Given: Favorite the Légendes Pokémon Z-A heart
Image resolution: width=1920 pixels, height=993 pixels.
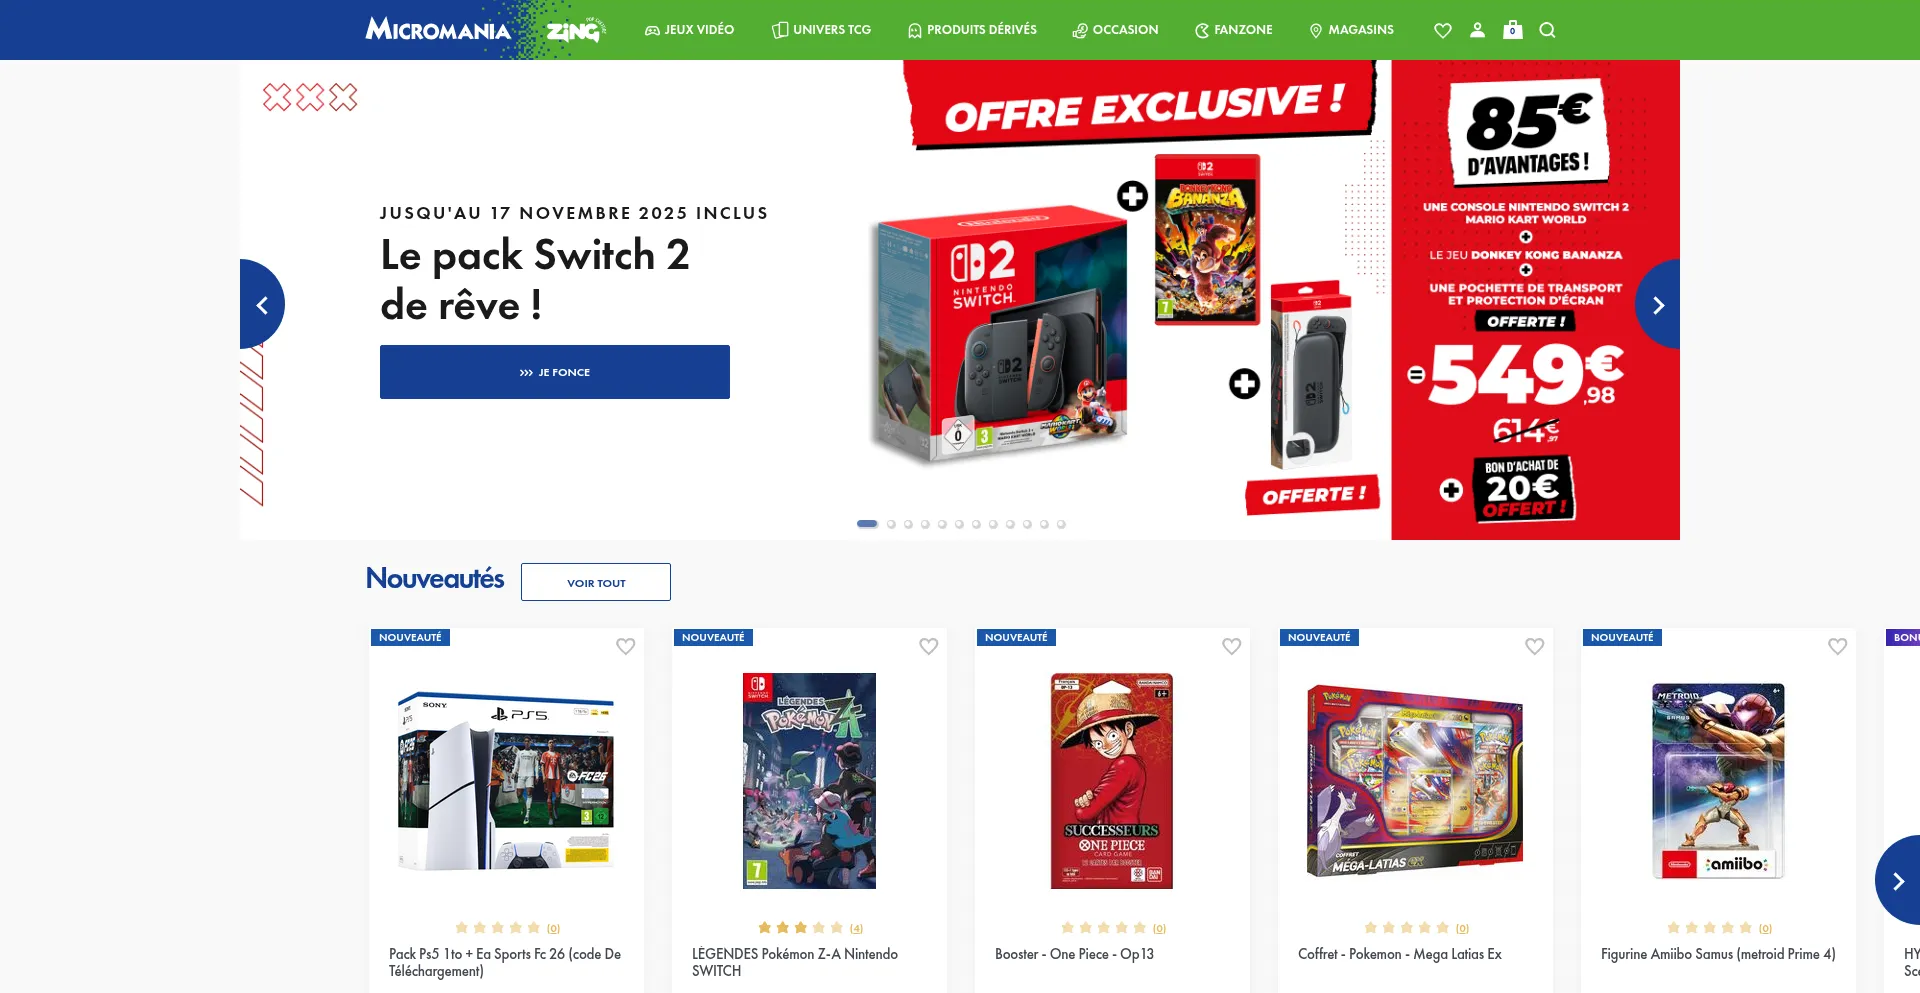Looking at the screenshot, I should coord(929,646).
